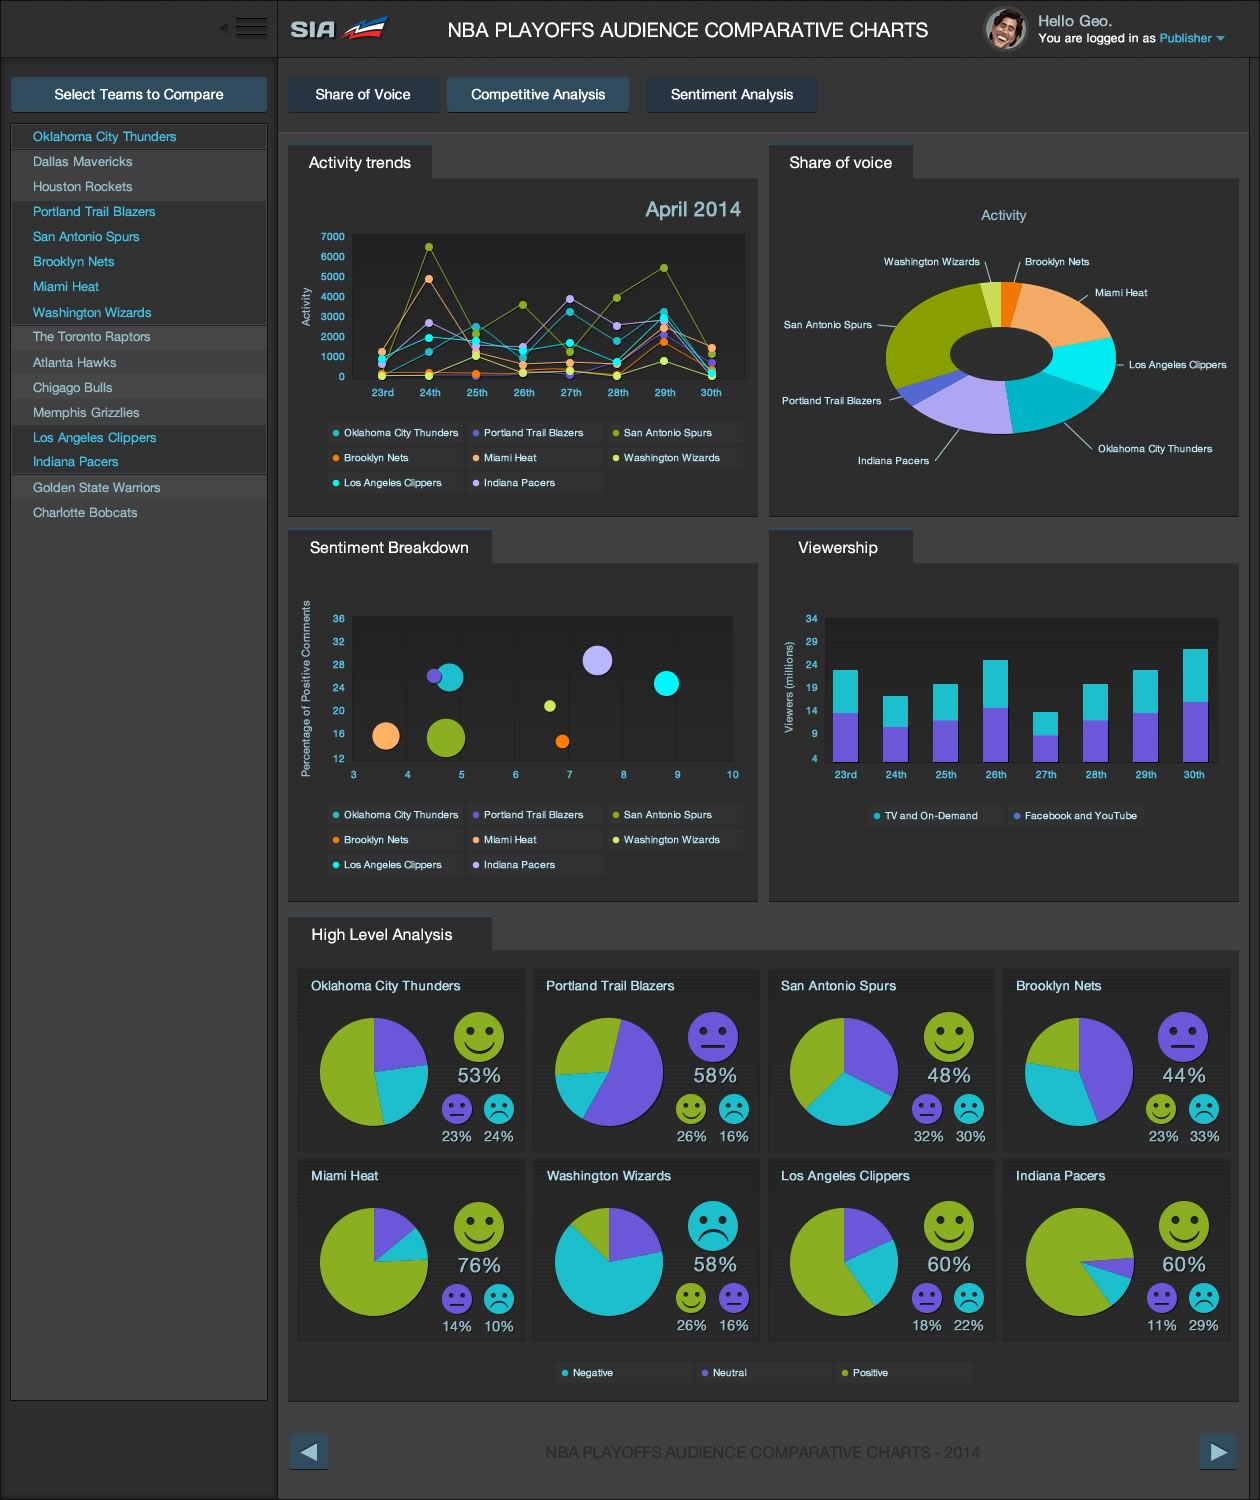The height and width of the screenshot is (1500, 1260).
Task: Collapse the sidebar using the small left arrow
Action: coord(223,28)
